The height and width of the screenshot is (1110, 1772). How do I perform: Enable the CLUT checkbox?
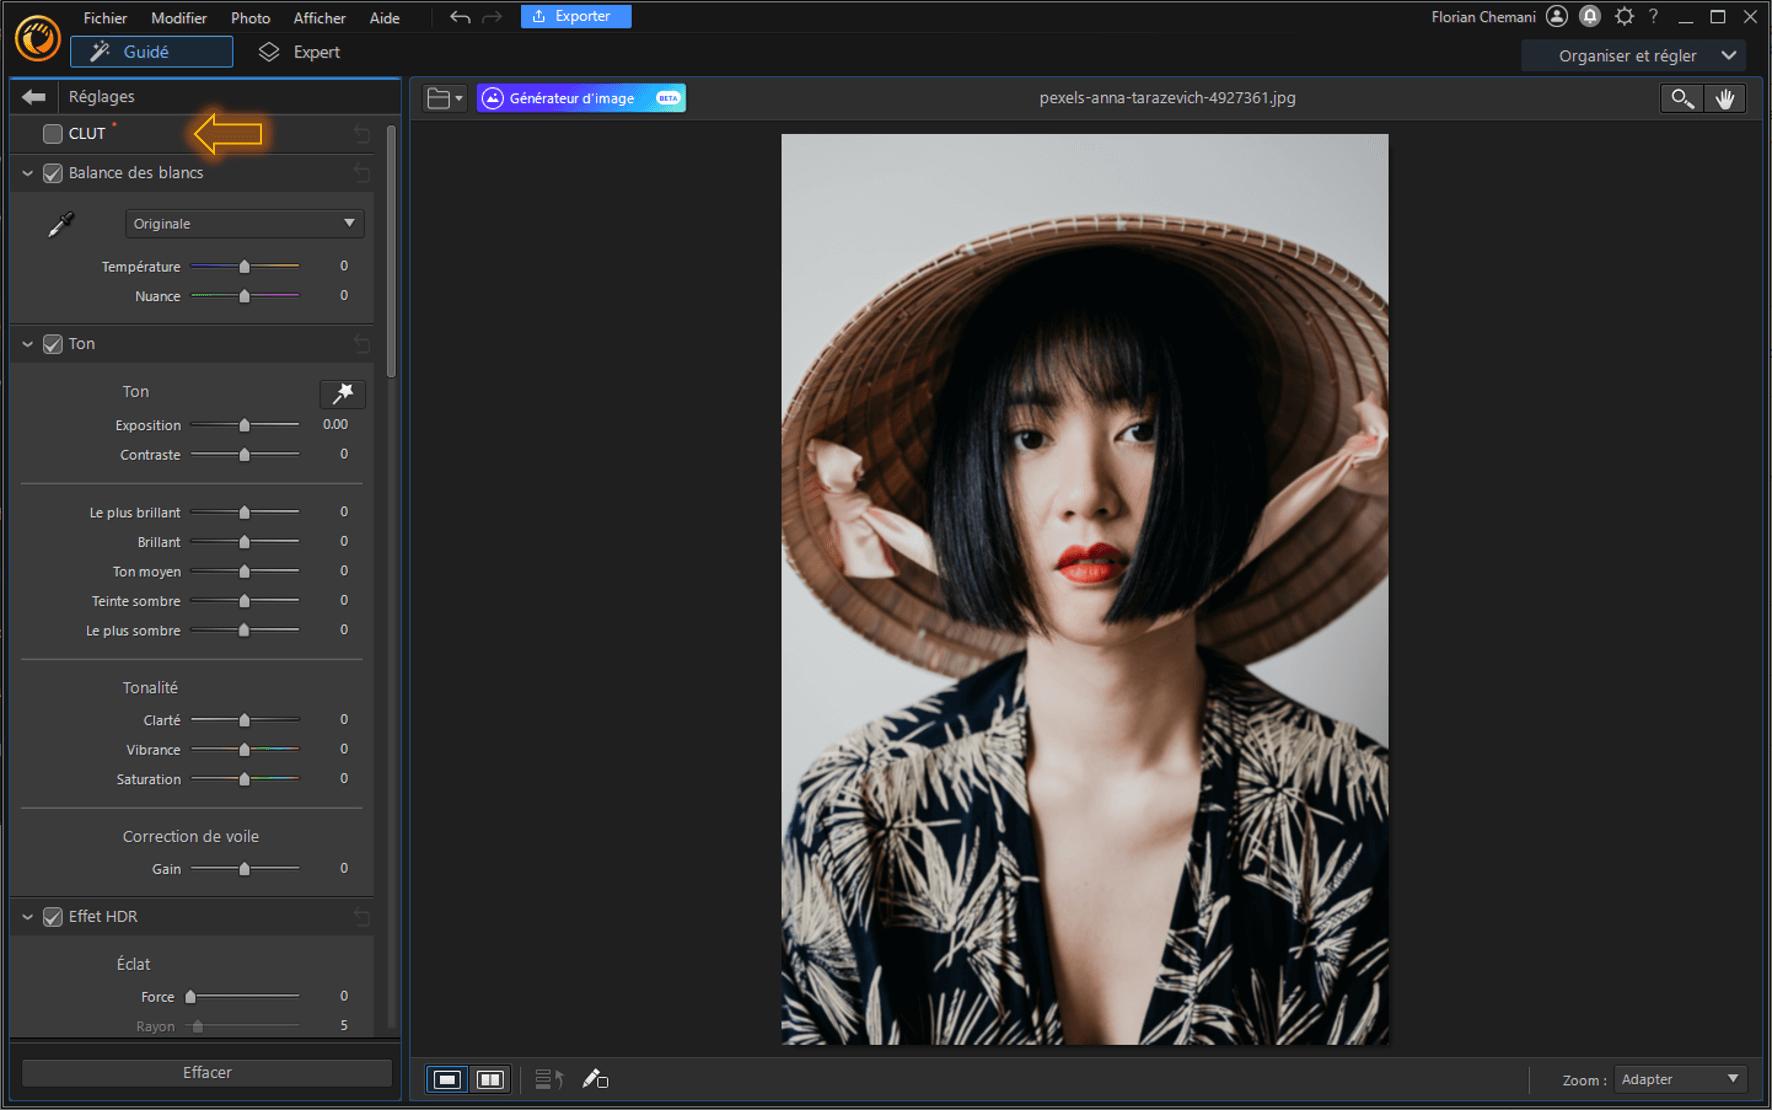[x=53, y=134]
